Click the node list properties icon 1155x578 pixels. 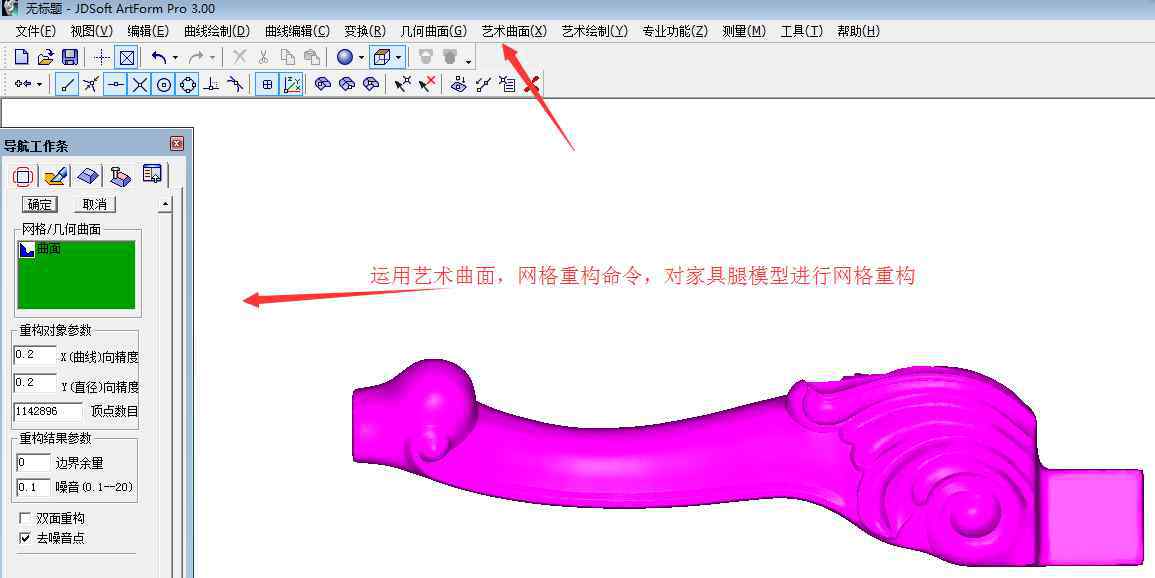click(x=507, y=85)
